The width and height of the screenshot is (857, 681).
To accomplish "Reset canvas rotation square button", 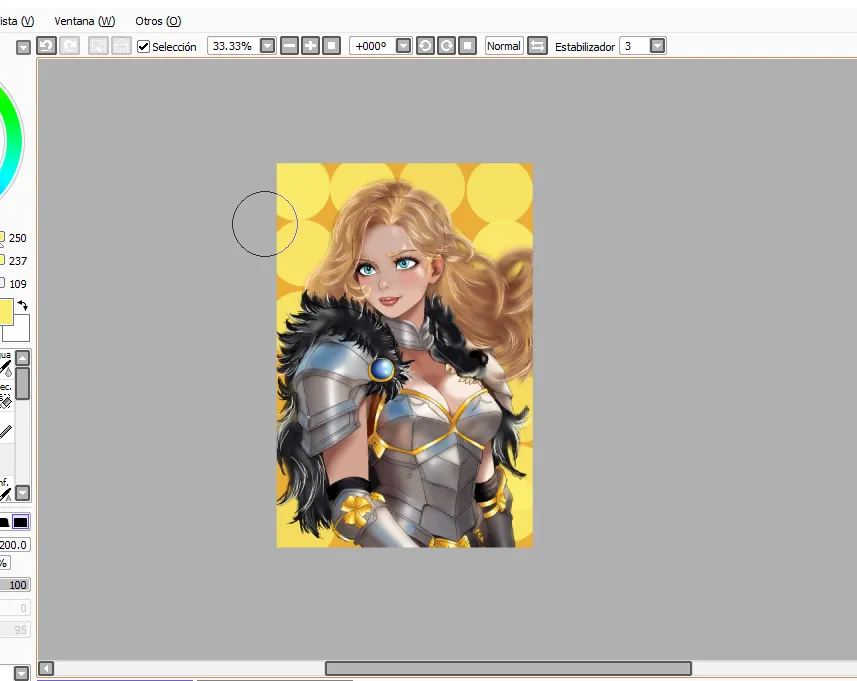I will (467, 46).
